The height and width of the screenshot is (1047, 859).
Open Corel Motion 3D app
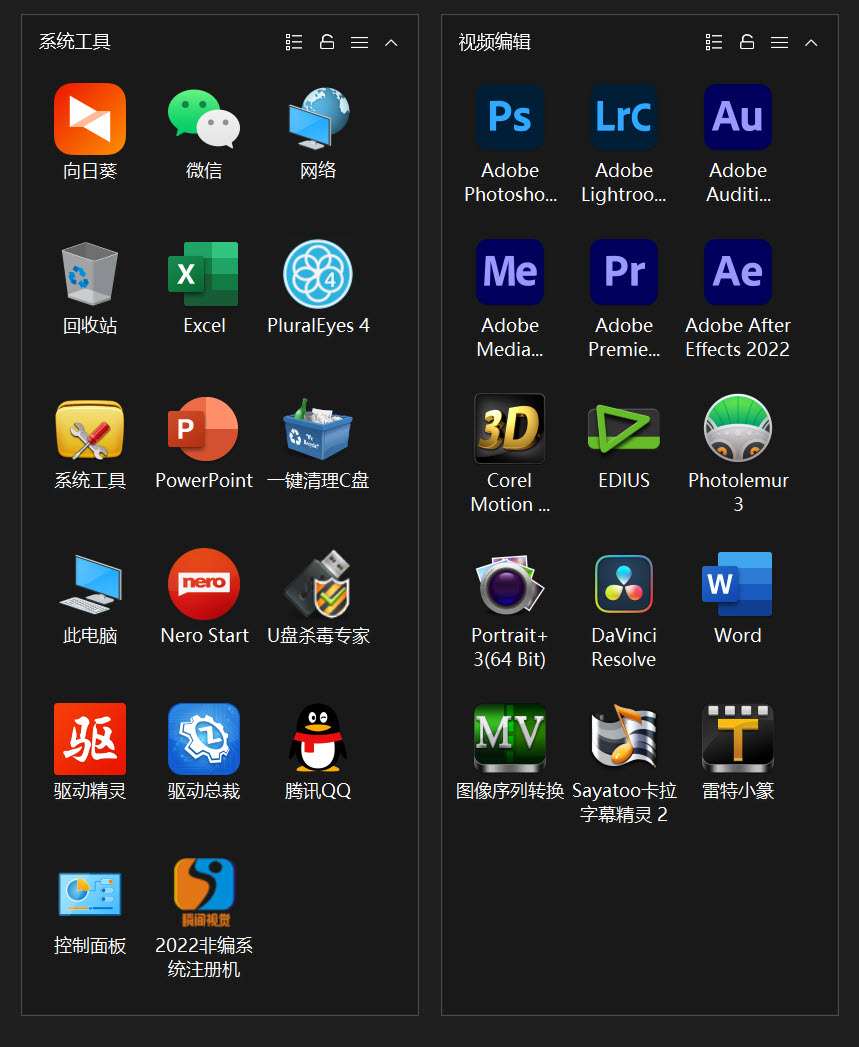point(510,428)
